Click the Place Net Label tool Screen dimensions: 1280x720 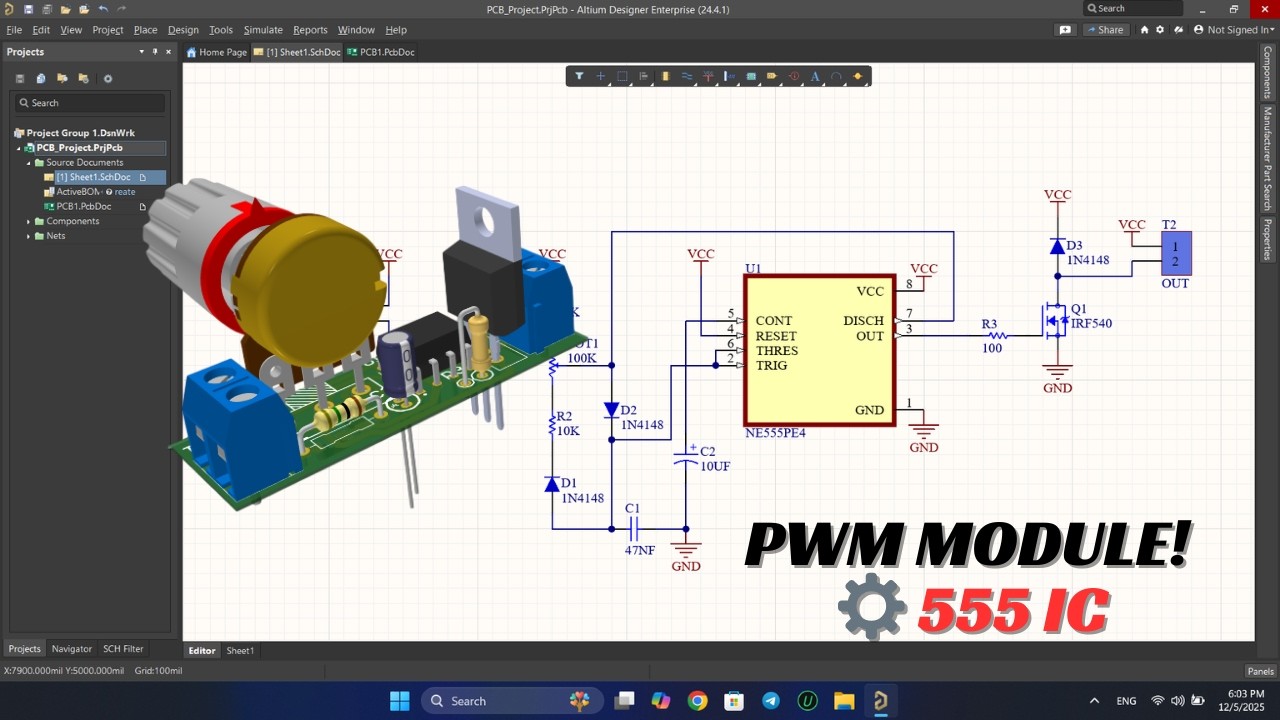tap(730, 76)
